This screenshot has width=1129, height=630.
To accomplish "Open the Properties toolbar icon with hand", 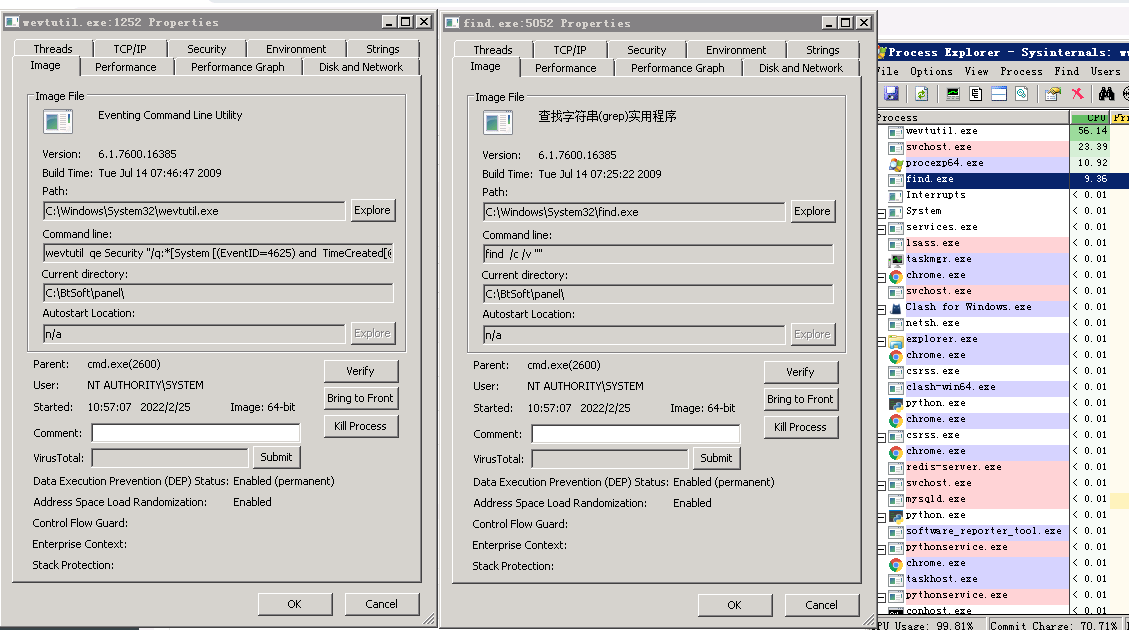I will click(x=1053, y=94).
